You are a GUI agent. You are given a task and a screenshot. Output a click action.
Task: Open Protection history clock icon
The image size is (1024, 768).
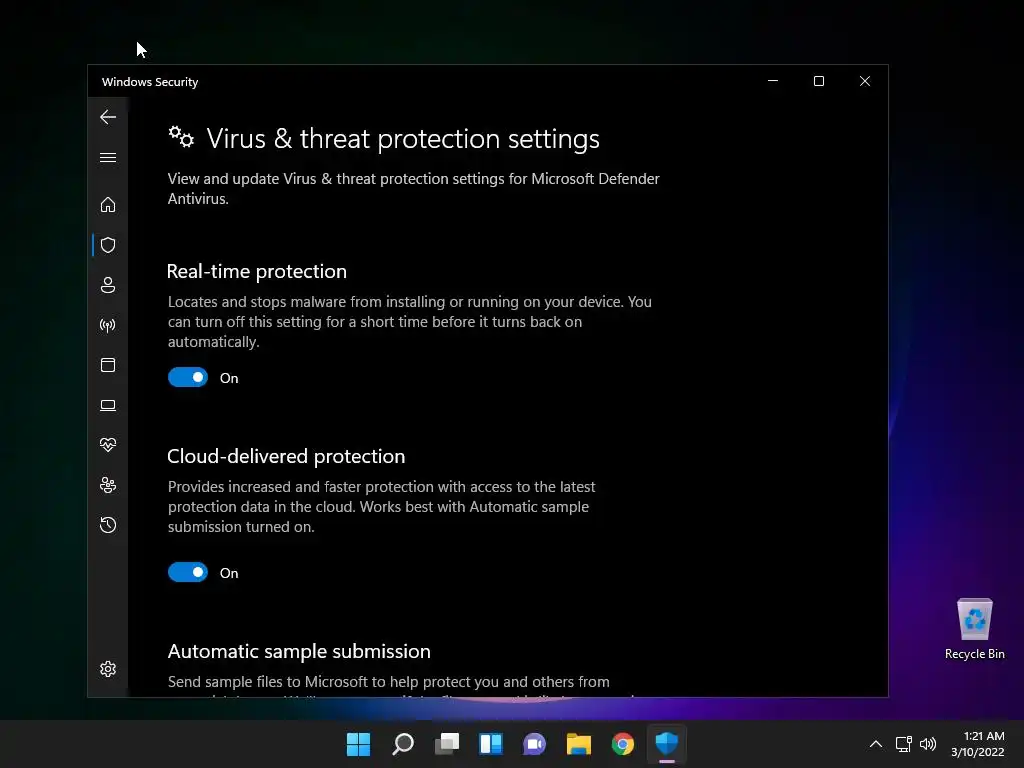pyautogui.click(x=108, y=525)
